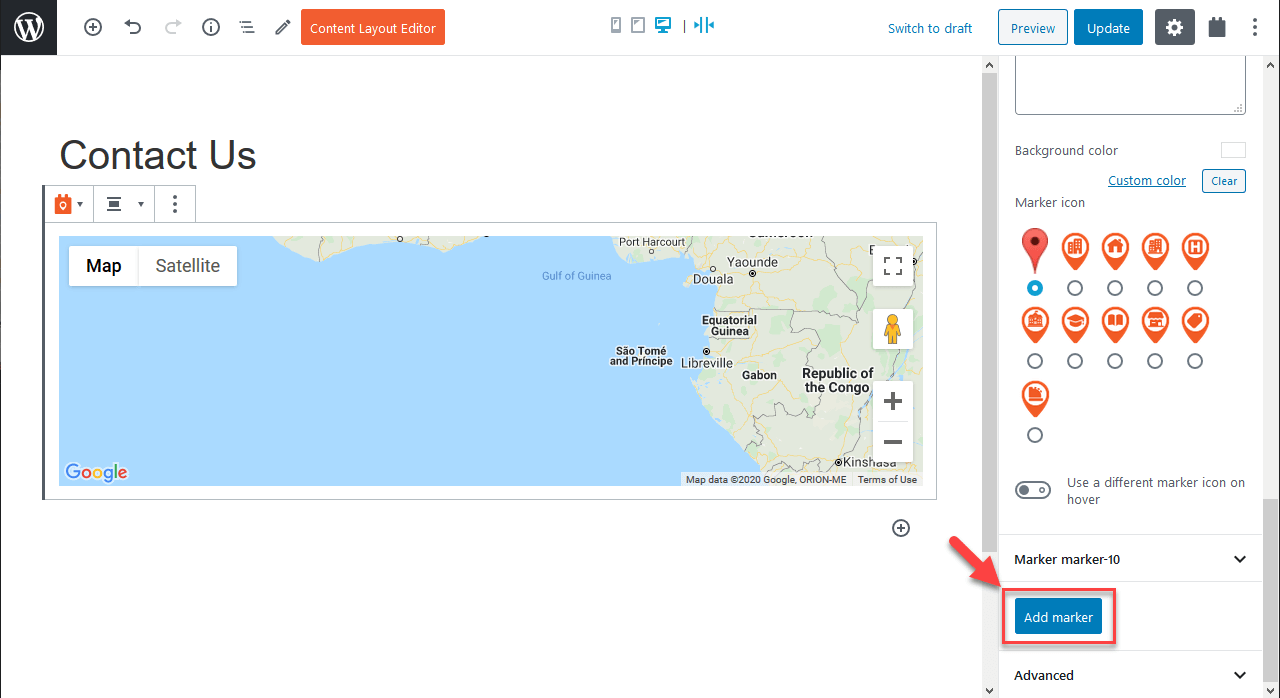Click the shop storefront marker icon
1280x698 pixels.
pyautogui.click(x=1155, y=325)
